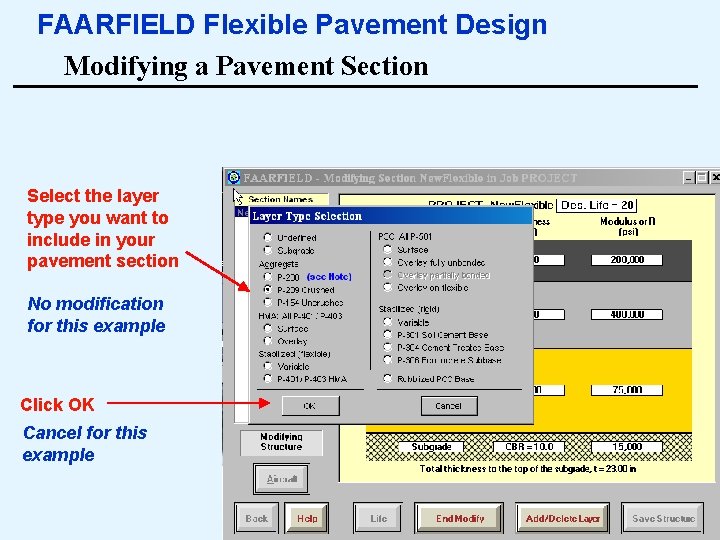Open the Help button

pyautogui.click(x=307, y=518)
